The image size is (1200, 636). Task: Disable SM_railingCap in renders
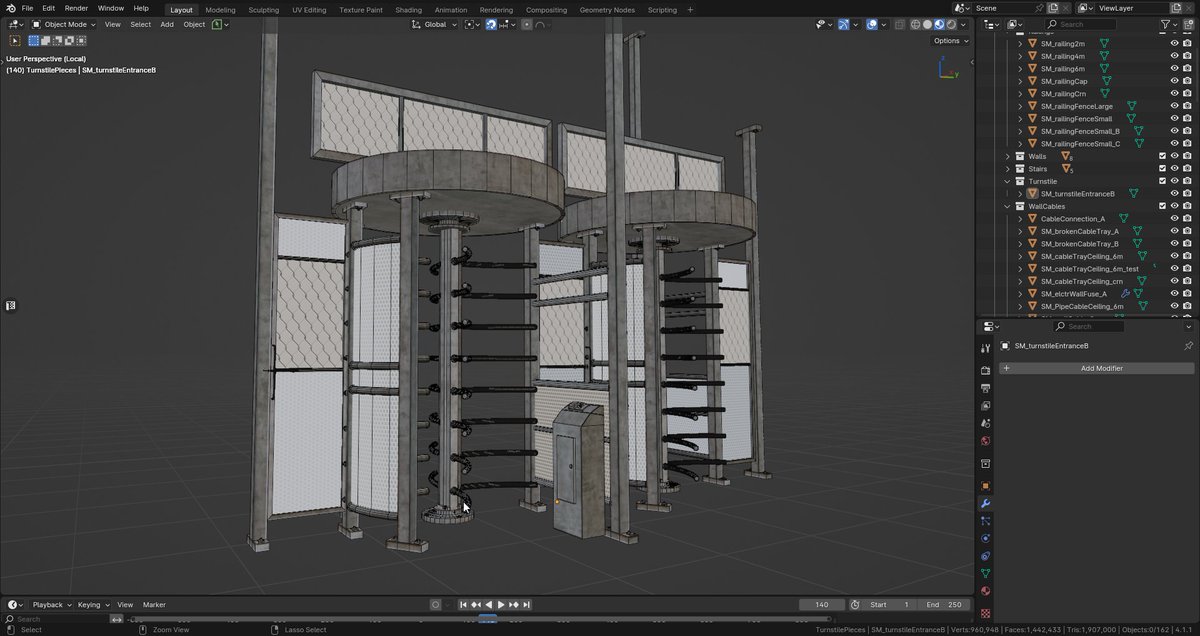(x=1187, y=81)
